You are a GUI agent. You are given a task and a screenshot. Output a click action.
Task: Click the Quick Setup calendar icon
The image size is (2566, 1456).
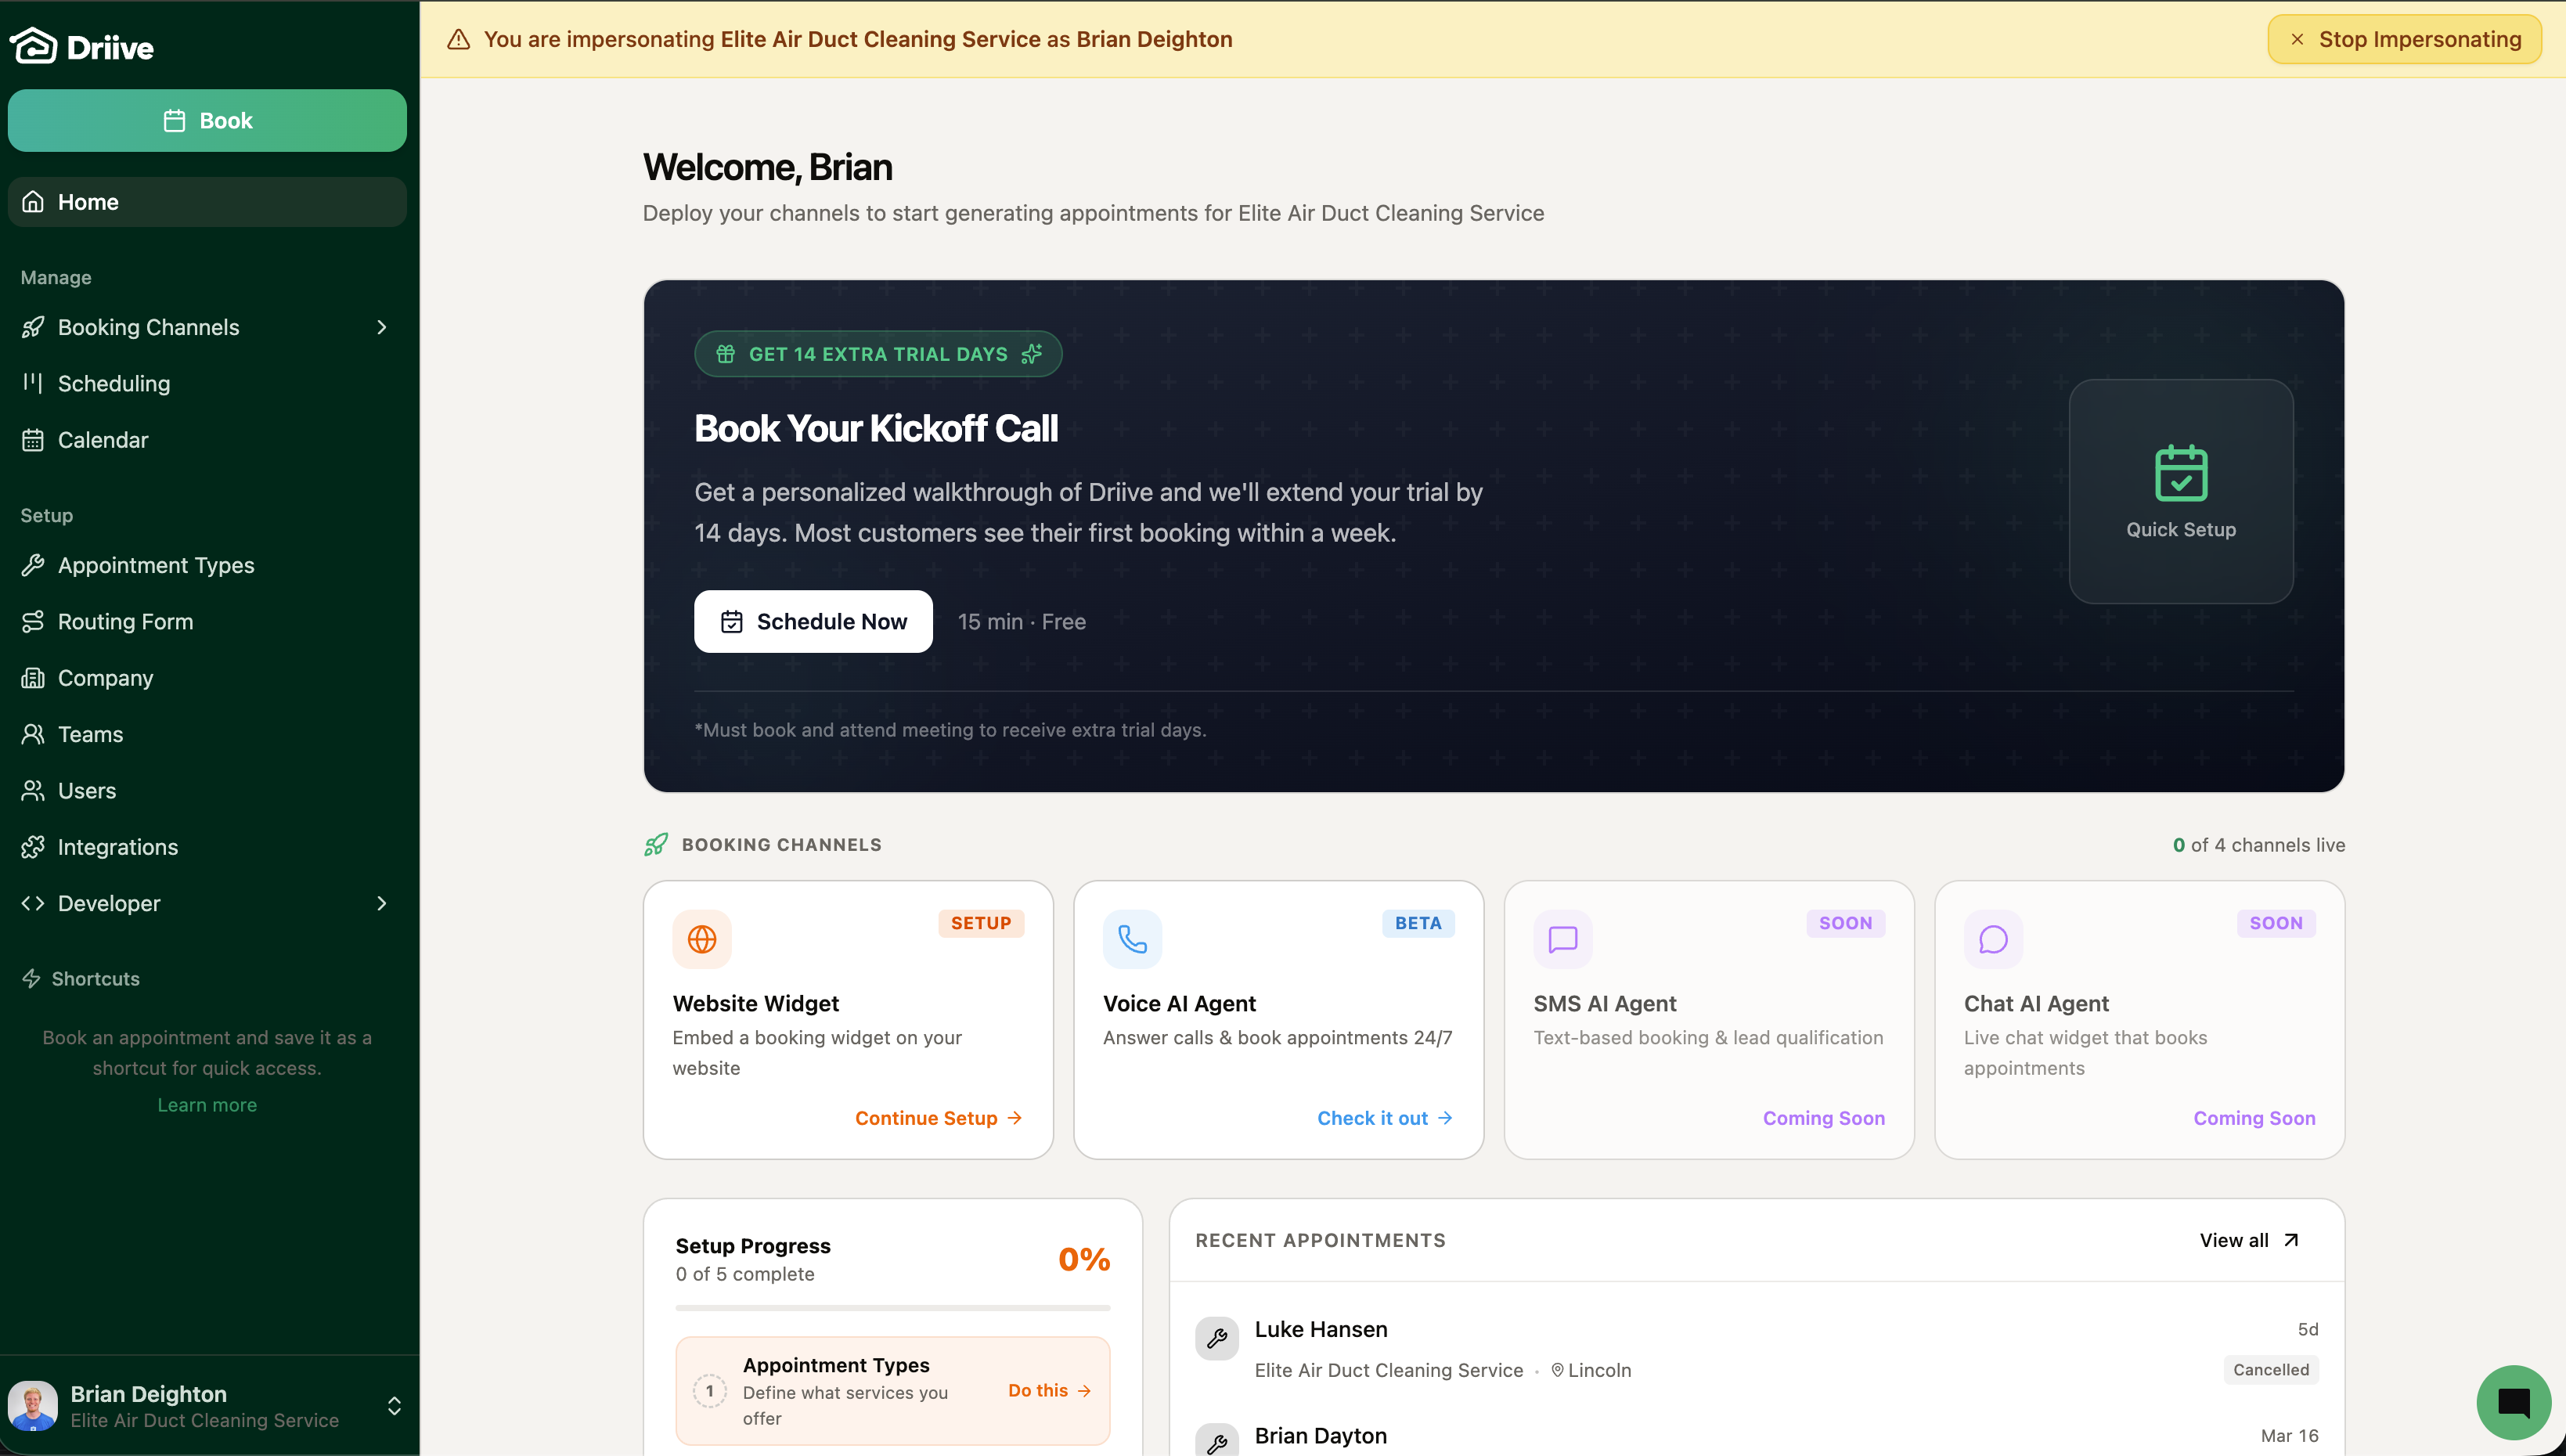pos(2180,473)
